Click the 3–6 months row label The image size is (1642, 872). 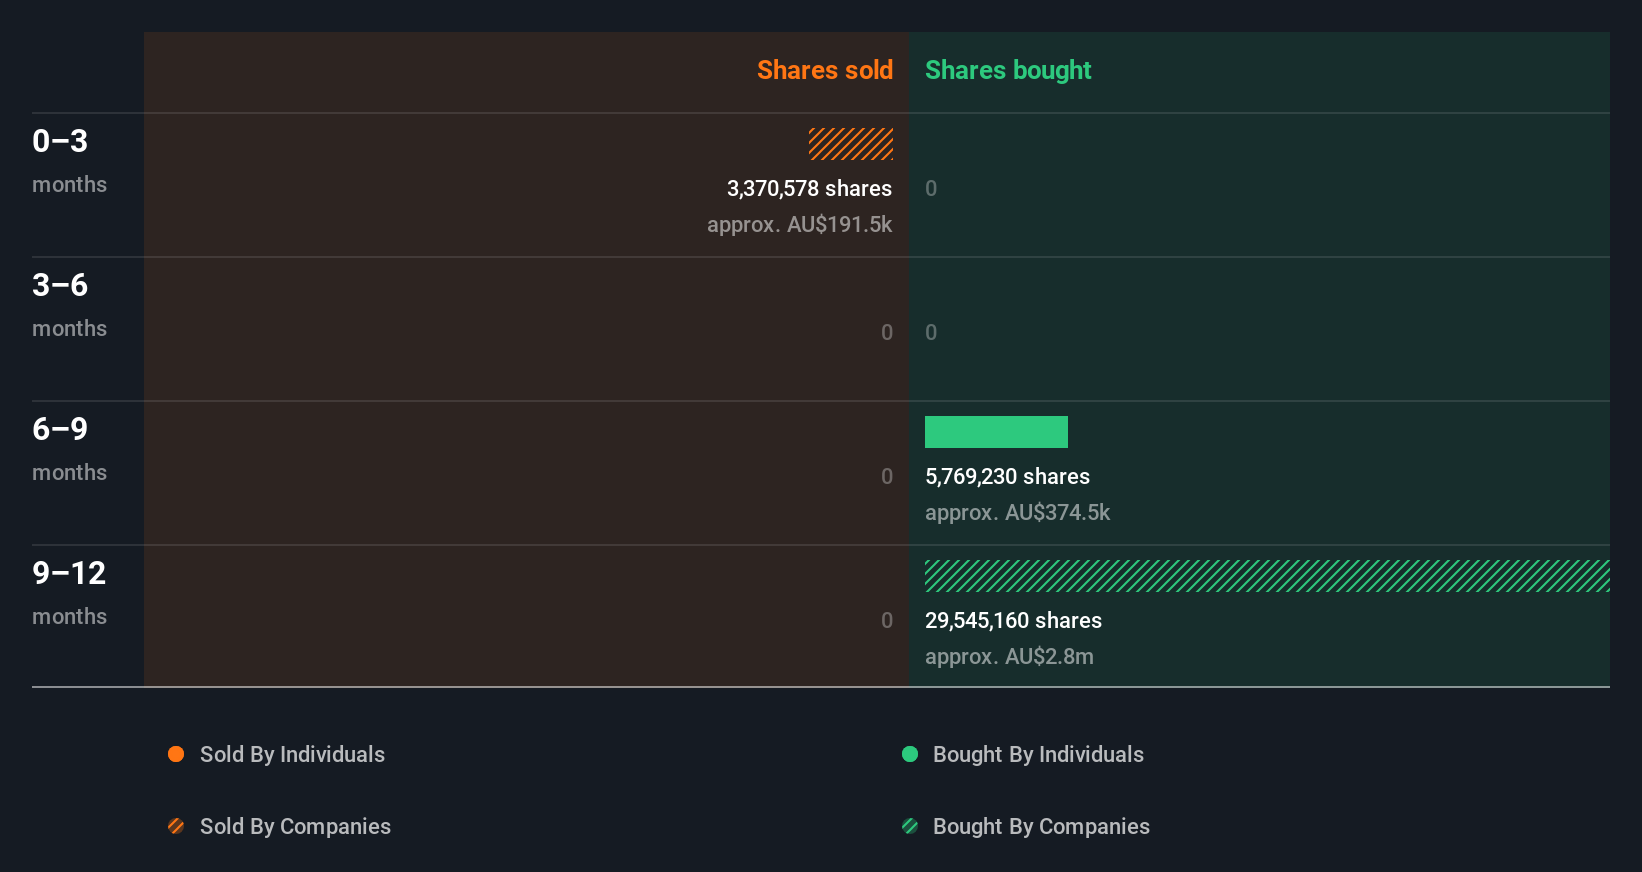click(x=69, y=304)
